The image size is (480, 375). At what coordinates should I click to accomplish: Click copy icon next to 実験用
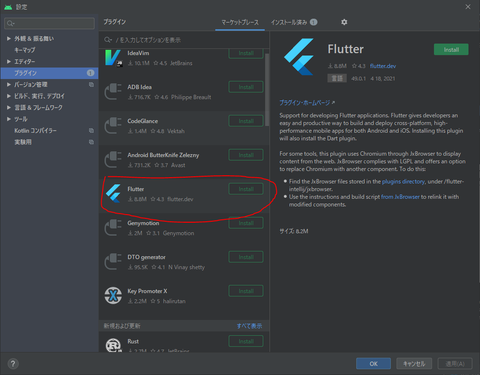pos(91,142)
